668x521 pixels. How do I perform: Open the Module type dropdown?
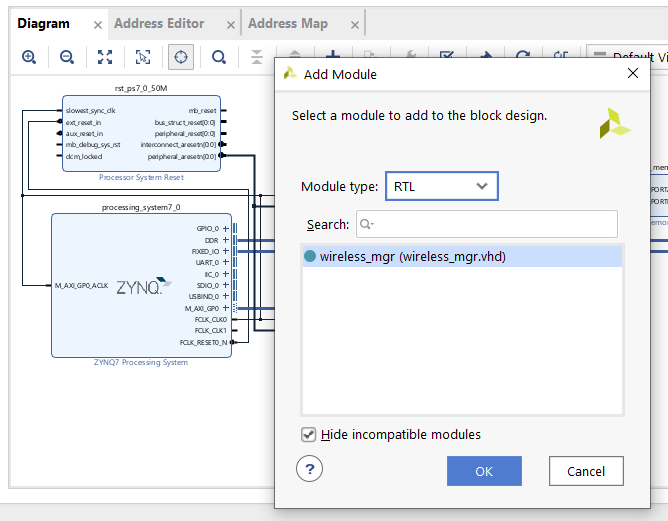(x=442, y=186)
